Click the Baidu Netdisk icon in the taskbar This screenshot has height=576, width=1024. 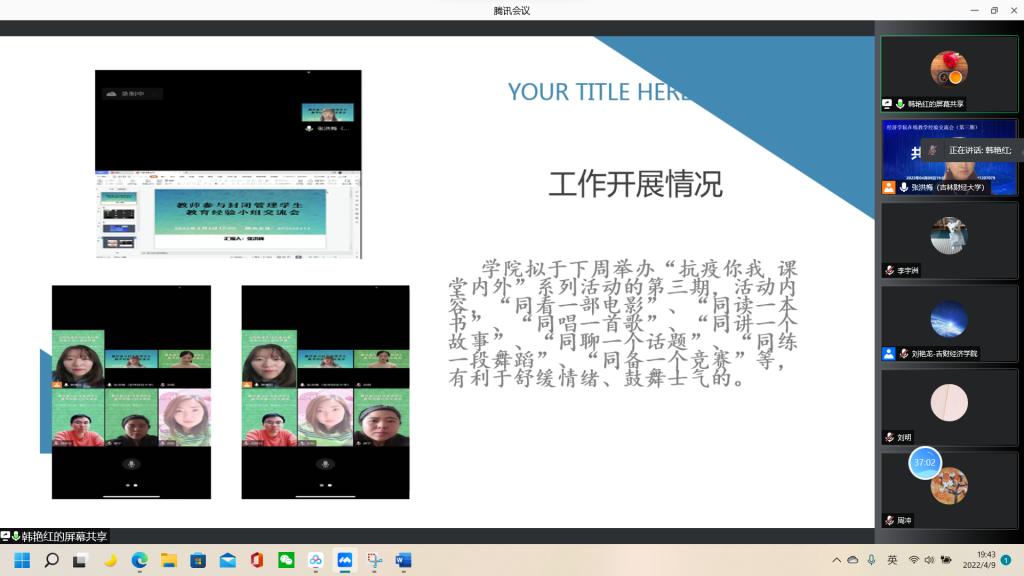pos(316,560)
